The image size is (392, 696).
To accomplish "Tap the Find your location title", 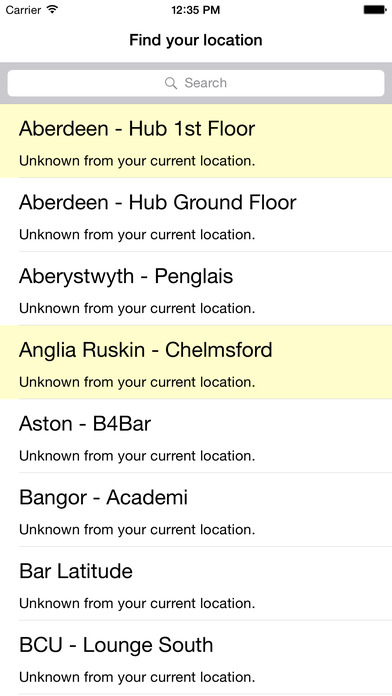I will click(x=196, y=40).
